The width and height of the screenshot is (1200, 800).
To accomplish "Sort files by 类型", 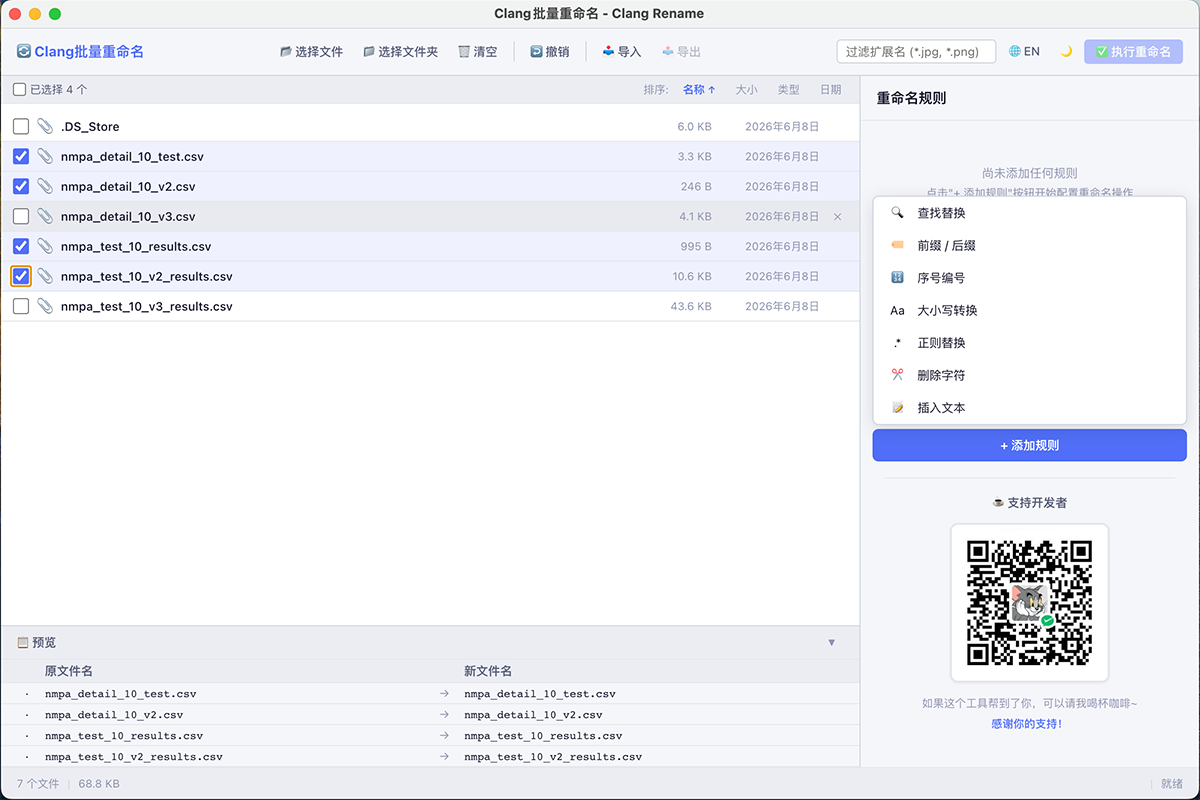I will [x=788, y=89].
